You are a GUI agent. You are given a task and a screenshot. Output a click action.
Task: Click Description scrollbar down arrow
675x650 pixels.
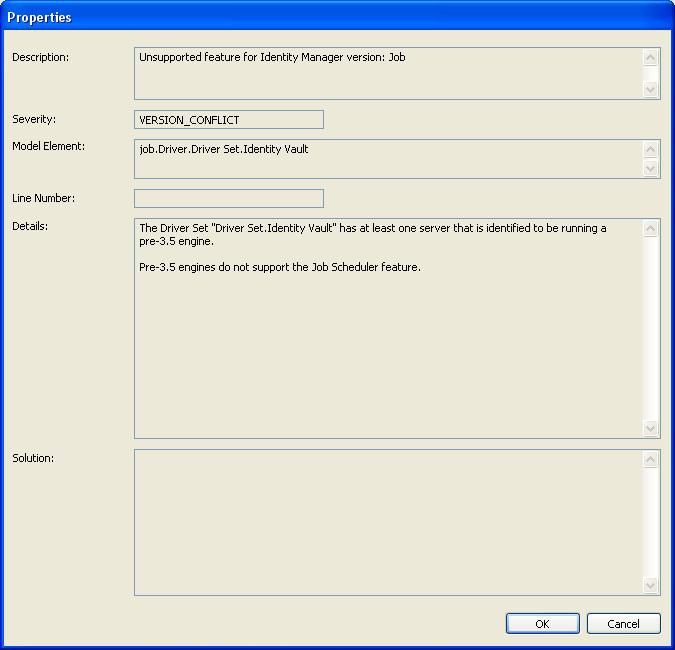point(650,90)
